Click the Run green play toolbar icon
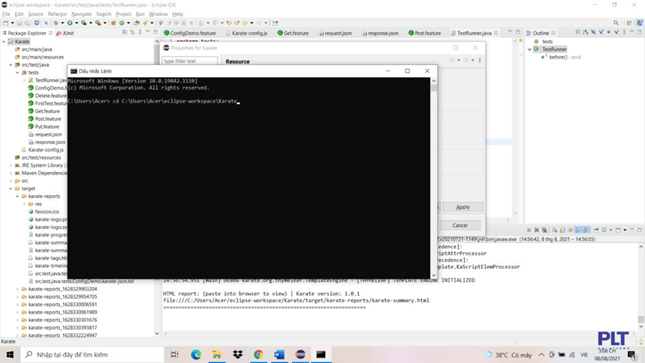Screen dimensions: 645x363 coord(70,23)
